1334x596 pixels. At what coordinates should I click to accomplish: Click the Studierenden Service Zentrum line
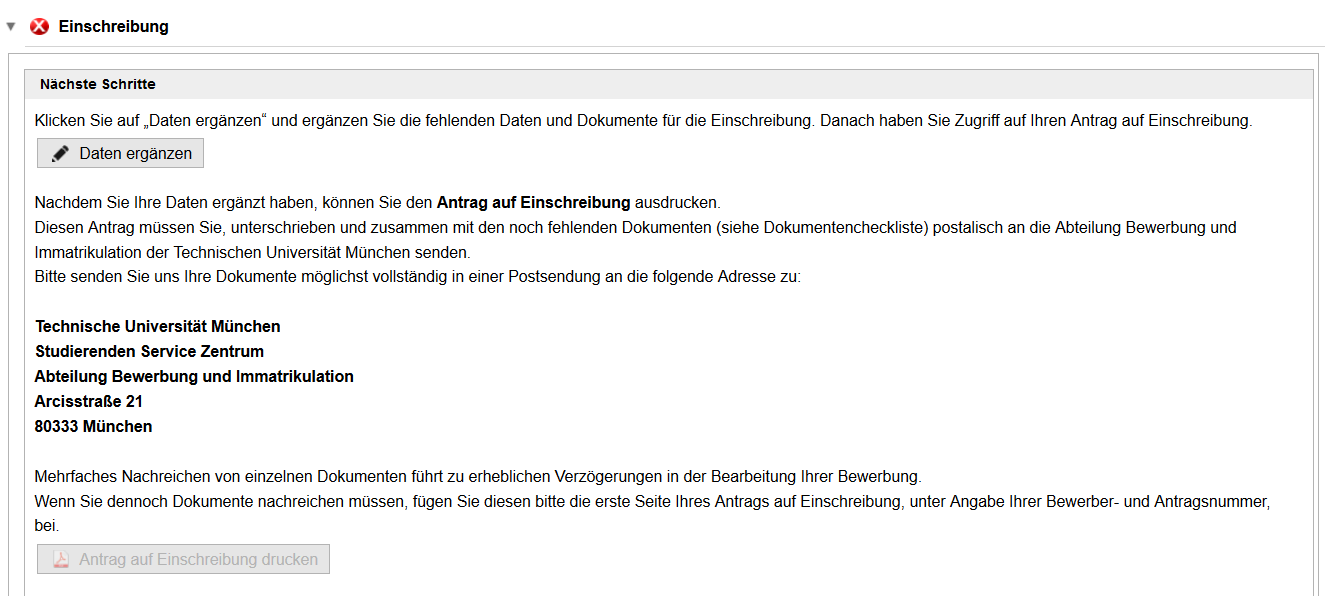click(x=150, y=352)
